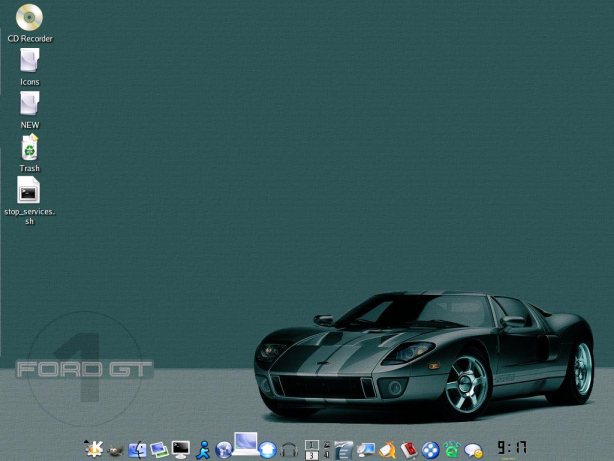Open the Finder-face file manager icon
614x461 pixels.
[x=137, y=450]
